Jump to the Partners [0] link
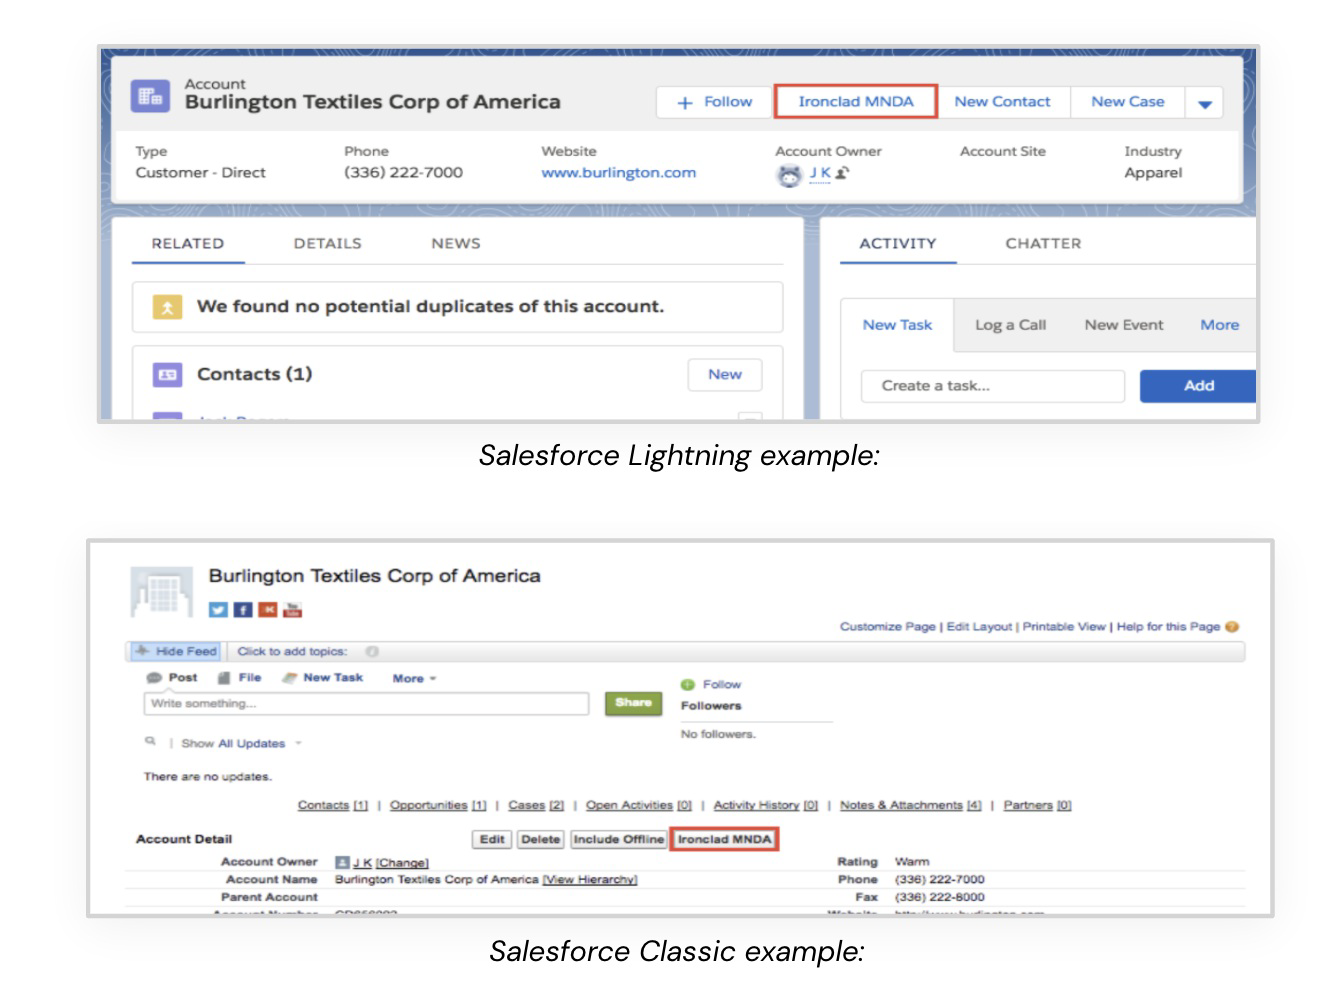Viewport: 1344px width, 994px height. pos(1037,805)
